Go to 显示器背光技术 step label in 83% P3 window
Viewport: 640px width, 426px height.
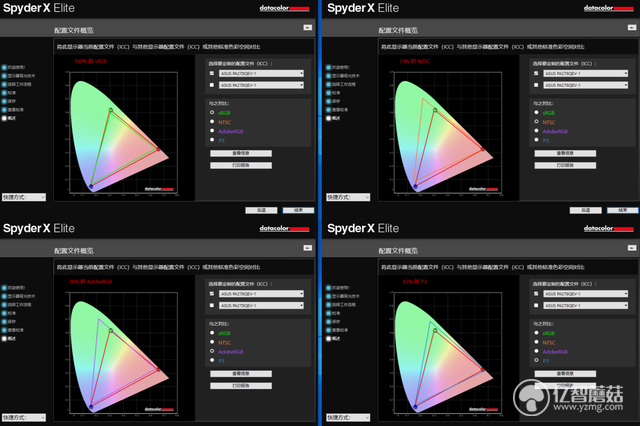pyautogui.click(x=346, y=296)
